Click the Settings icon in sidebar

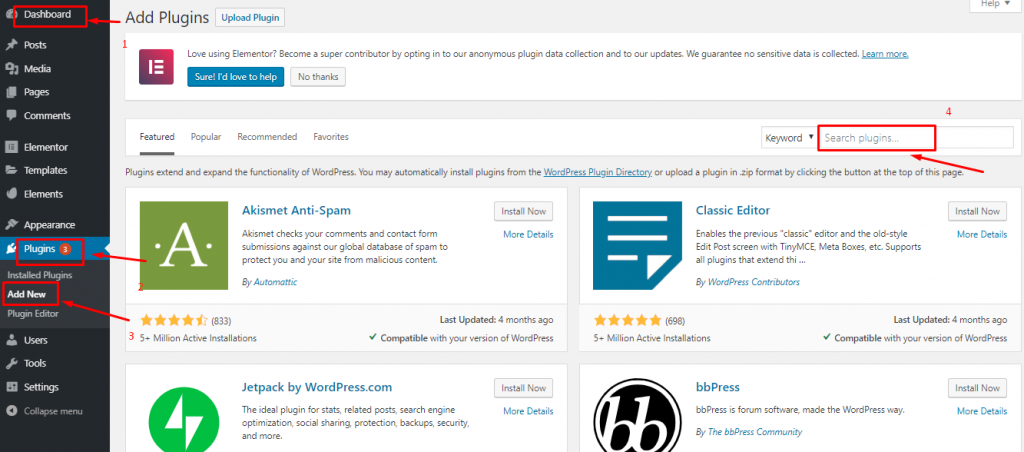pos(11,387)
